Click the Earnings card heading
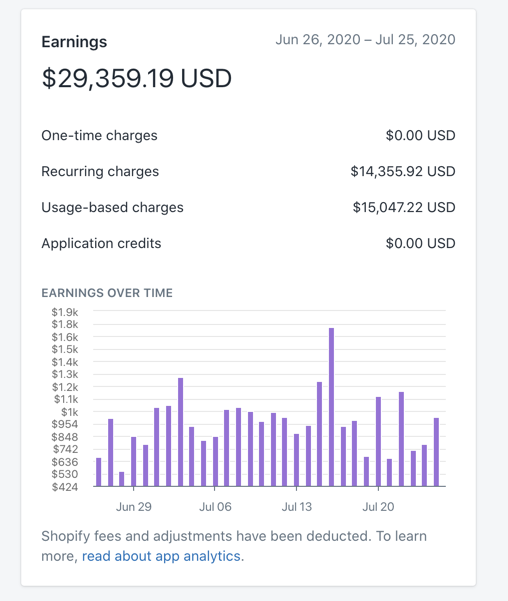 pyautogui.click(x=74, y=42)
